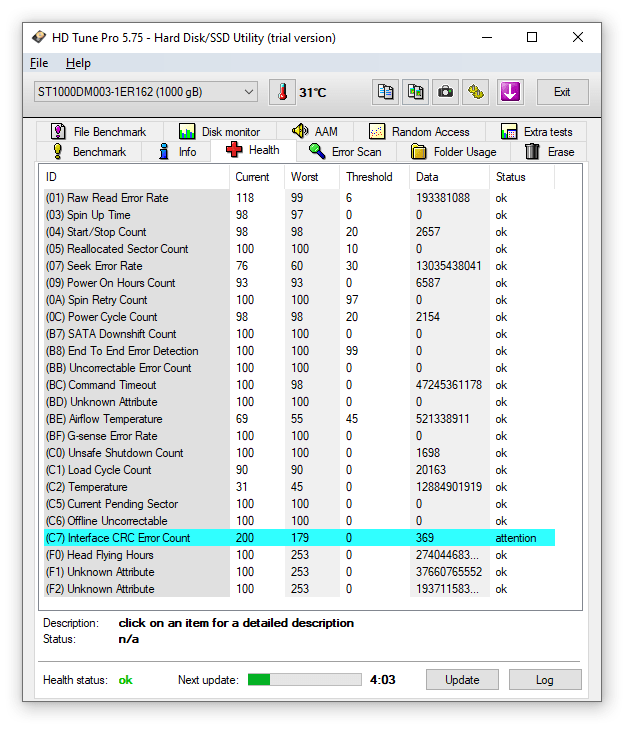Click the copy text to clipboard icon
629x730 pixels.
[386, 92]
